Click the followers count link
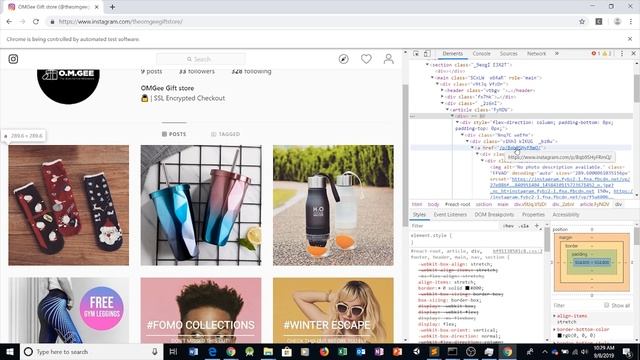 pos(197,71)
